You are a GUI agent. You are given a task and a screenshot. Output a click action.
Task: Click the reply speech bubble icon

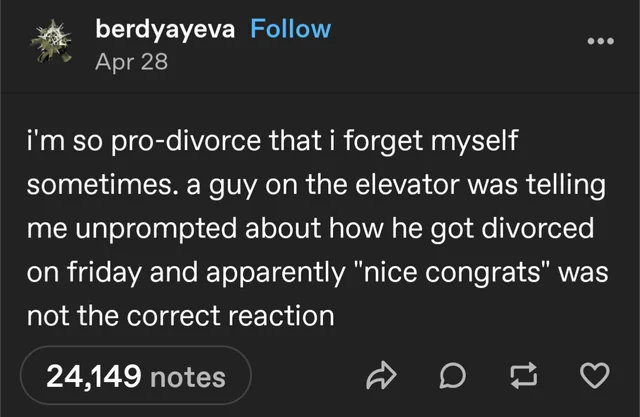tap(452, 375)
